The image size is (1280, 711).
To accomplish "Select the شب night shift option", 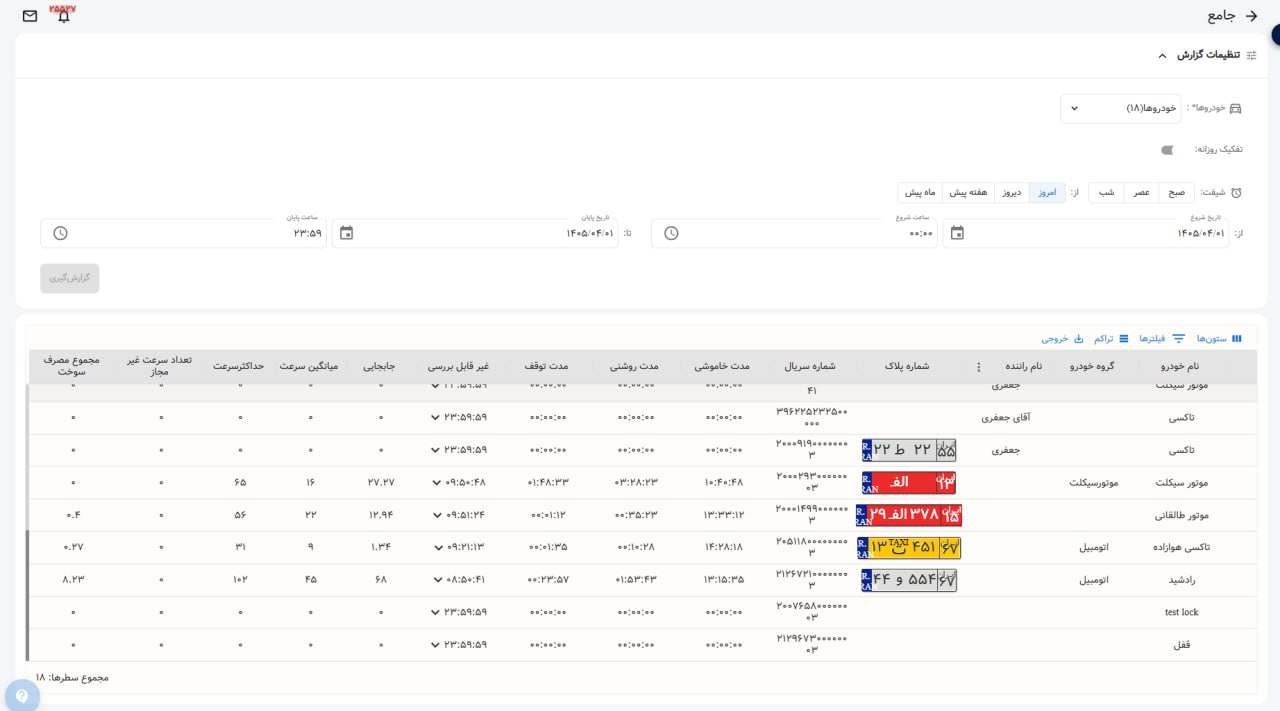I will 1106,192.
